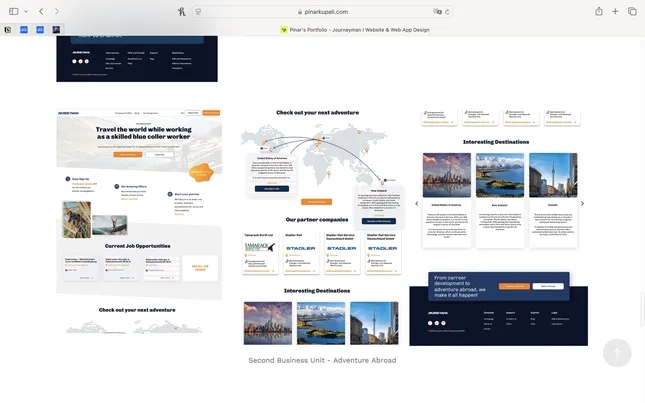Click the forward navigation arrow
The width and height of the screenshot is (645, 403).
(56, 11)
